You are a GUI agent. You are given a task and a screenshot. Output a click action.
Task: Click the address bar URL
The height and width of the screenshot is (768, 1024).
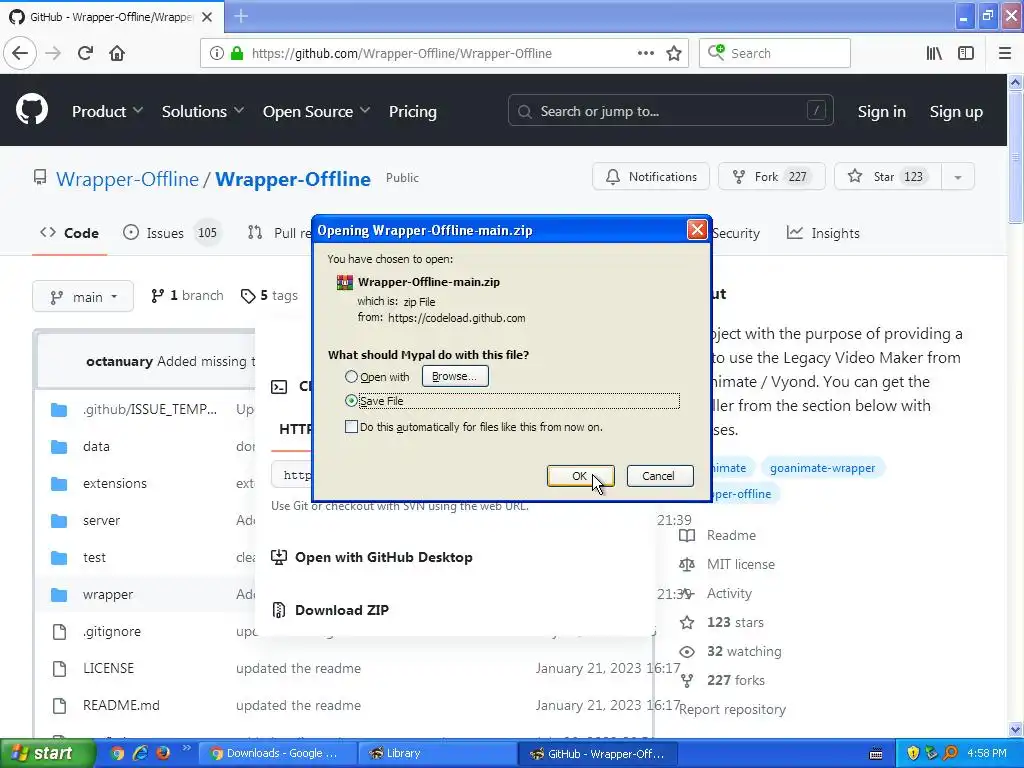(x=402, y=54)
